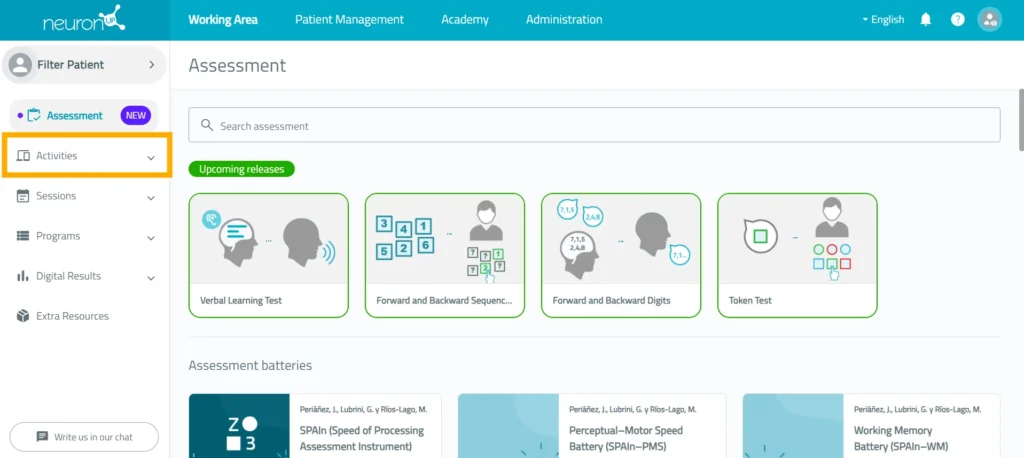
Task: Switch to Working Area tab
Action: pyautogui.click(x=223, y=20)
